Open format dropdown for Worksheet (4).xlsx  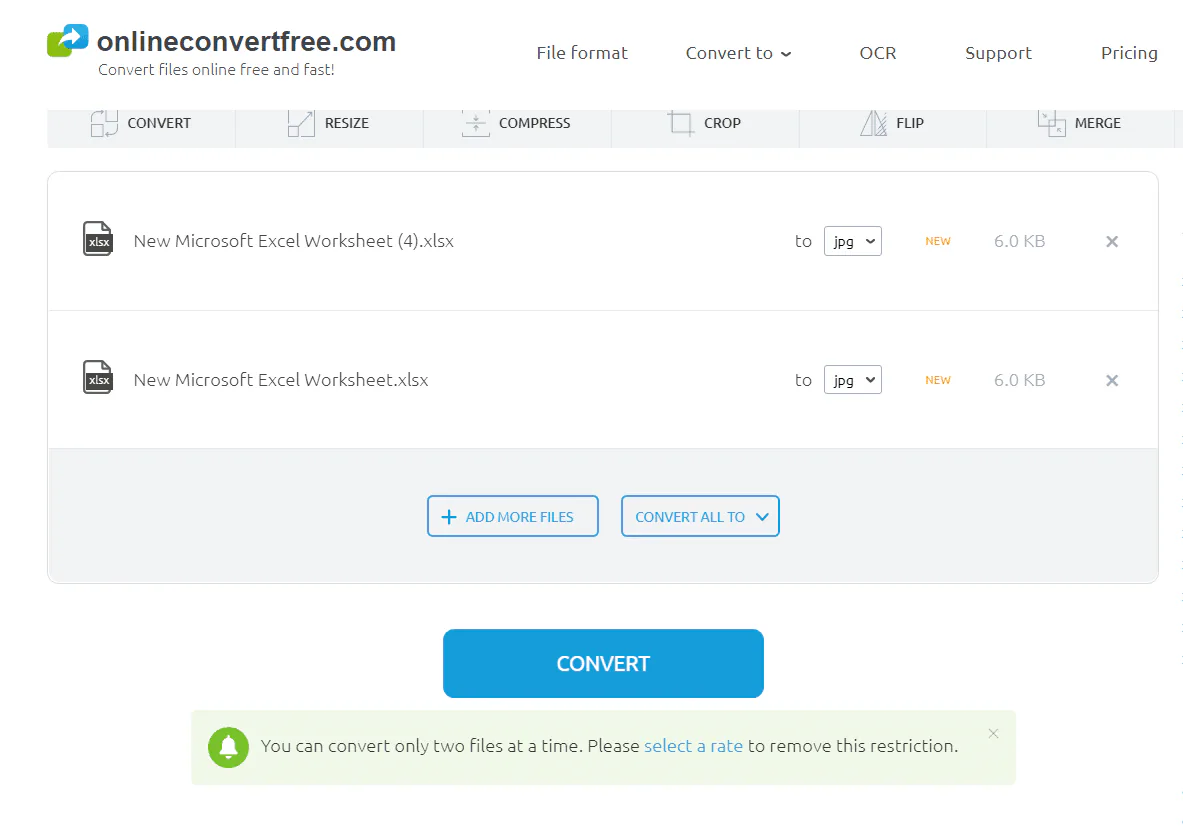click(853, 241)
